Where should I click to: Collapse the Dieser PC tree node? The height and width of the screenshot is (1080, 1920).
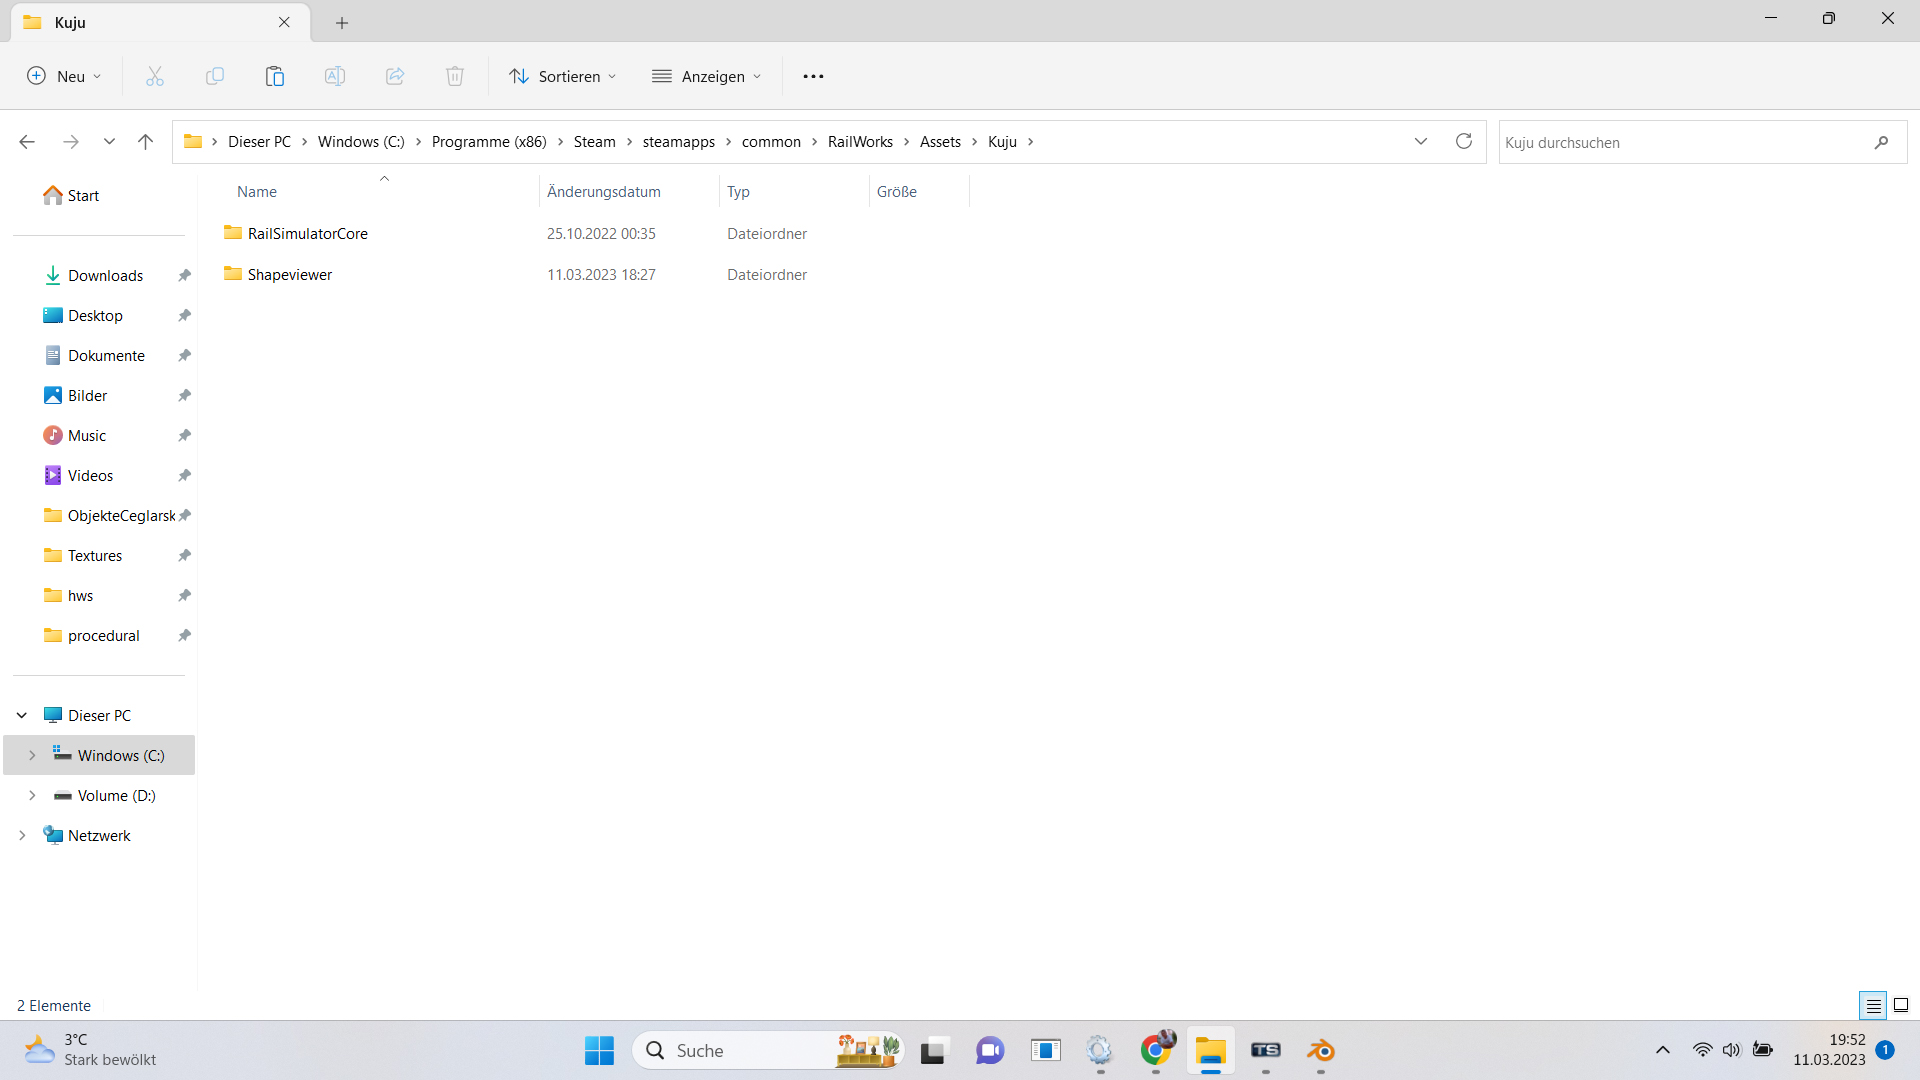tap(22, 715)
